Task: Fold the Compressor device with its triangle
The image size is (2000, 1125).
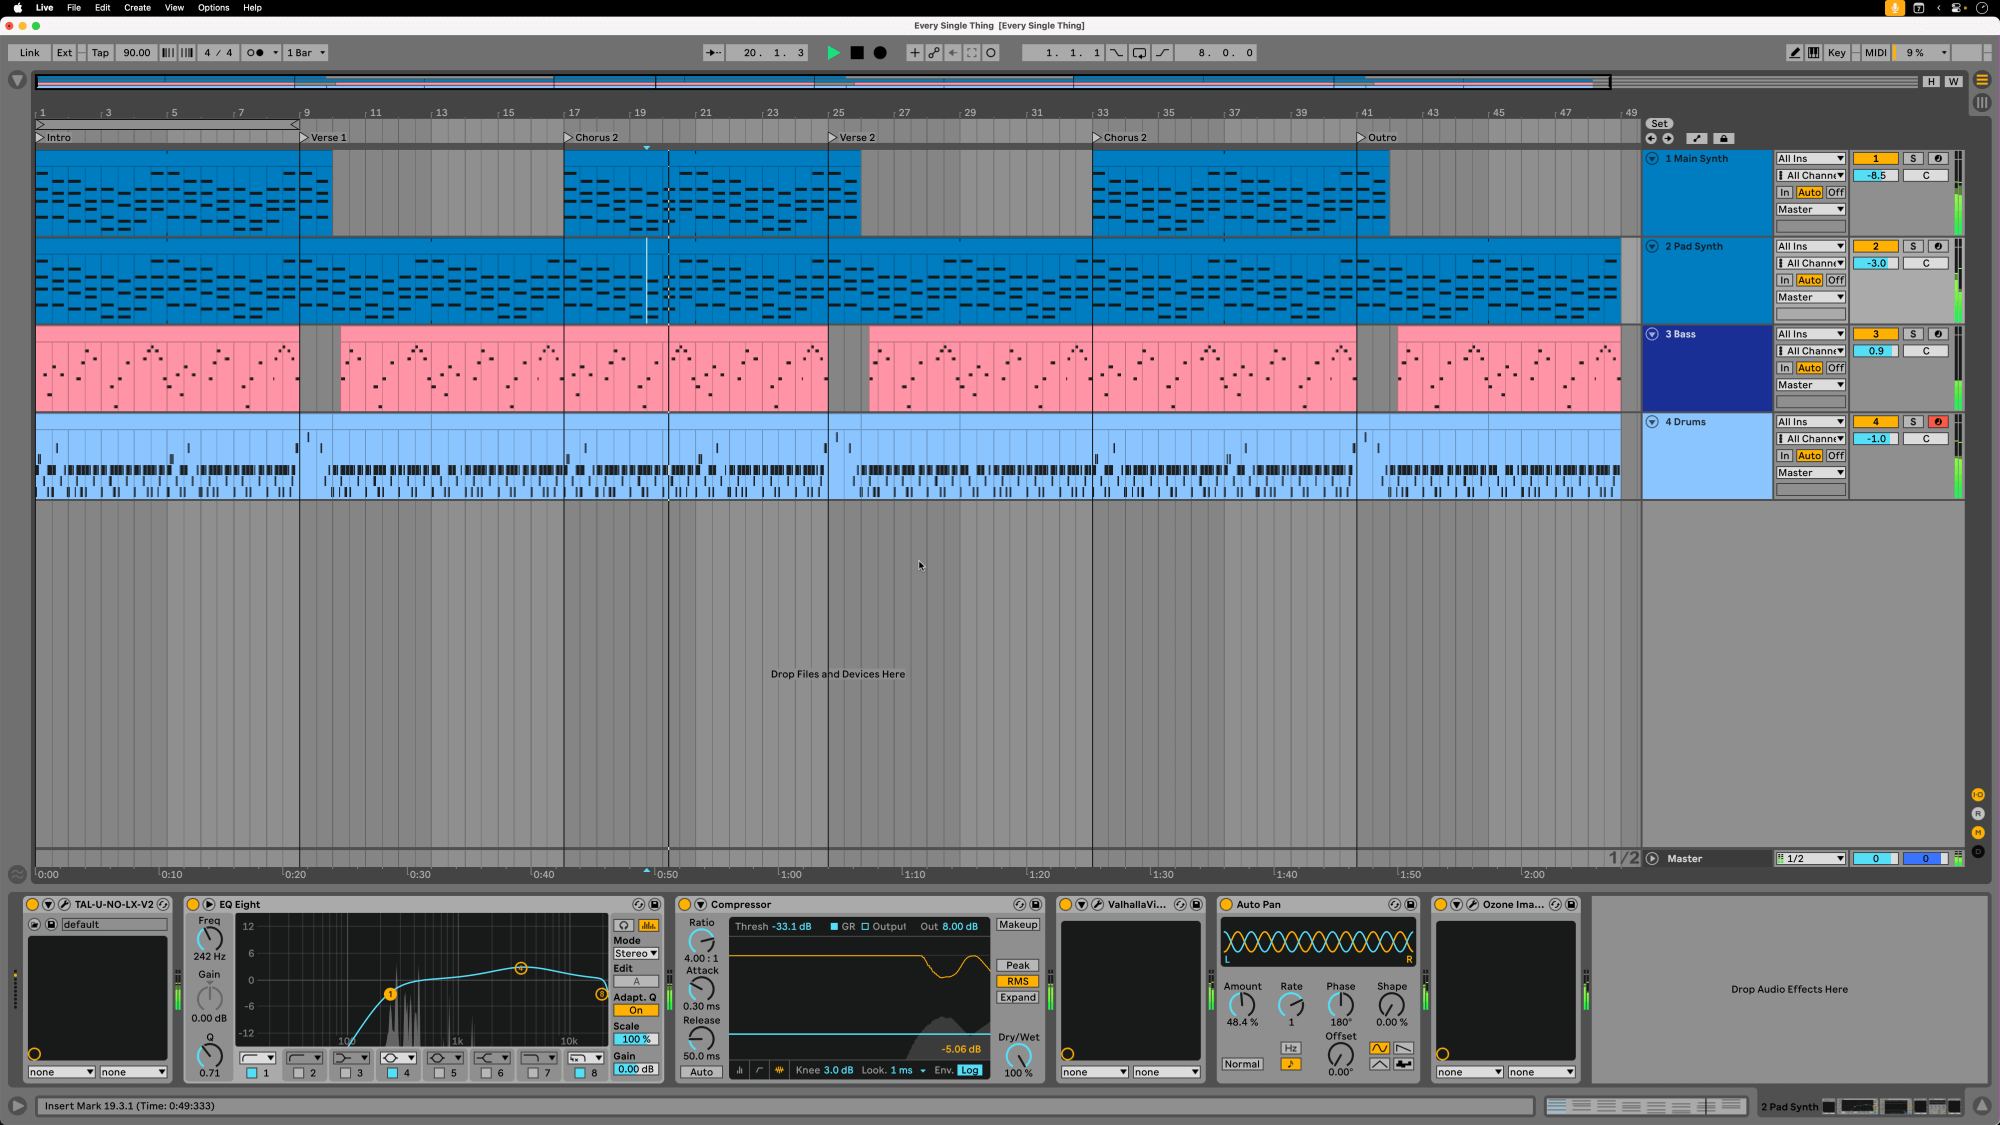Action: point(701,905)
